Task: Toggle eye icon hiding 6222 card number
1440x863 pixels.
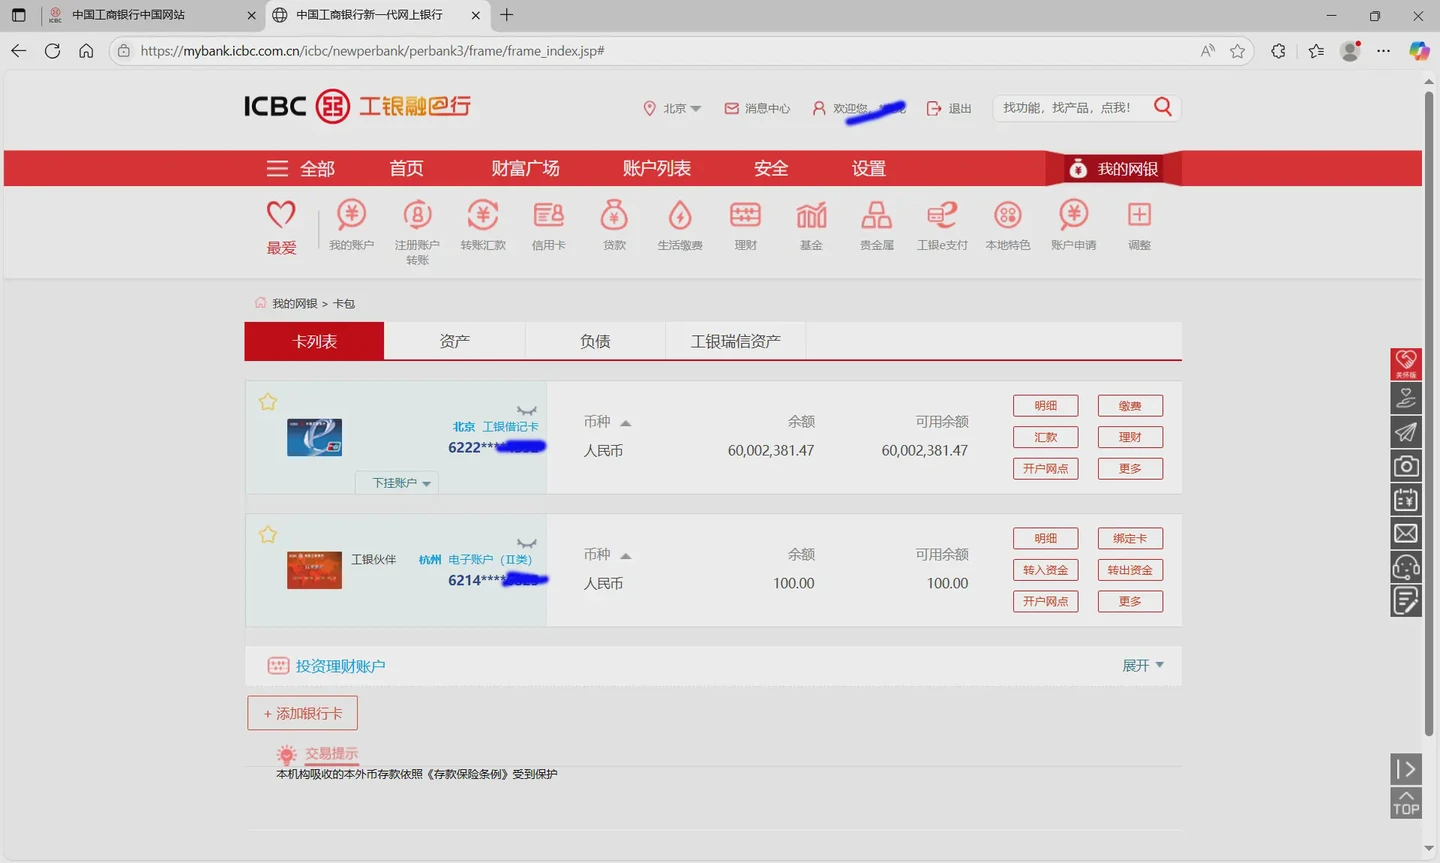Action: (527, 410)
